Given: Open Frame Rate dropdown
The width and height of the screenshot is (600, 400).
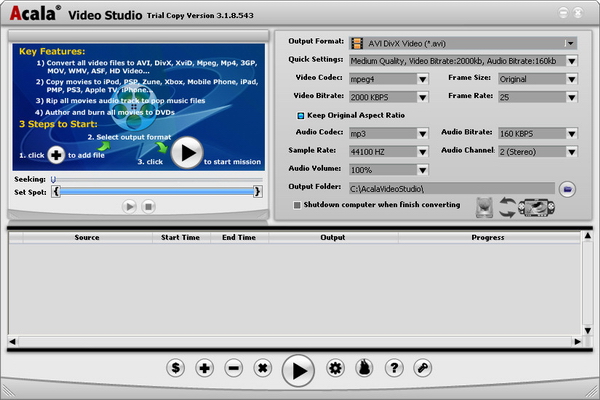Looking at the screenshot, I should click(572, 97).
